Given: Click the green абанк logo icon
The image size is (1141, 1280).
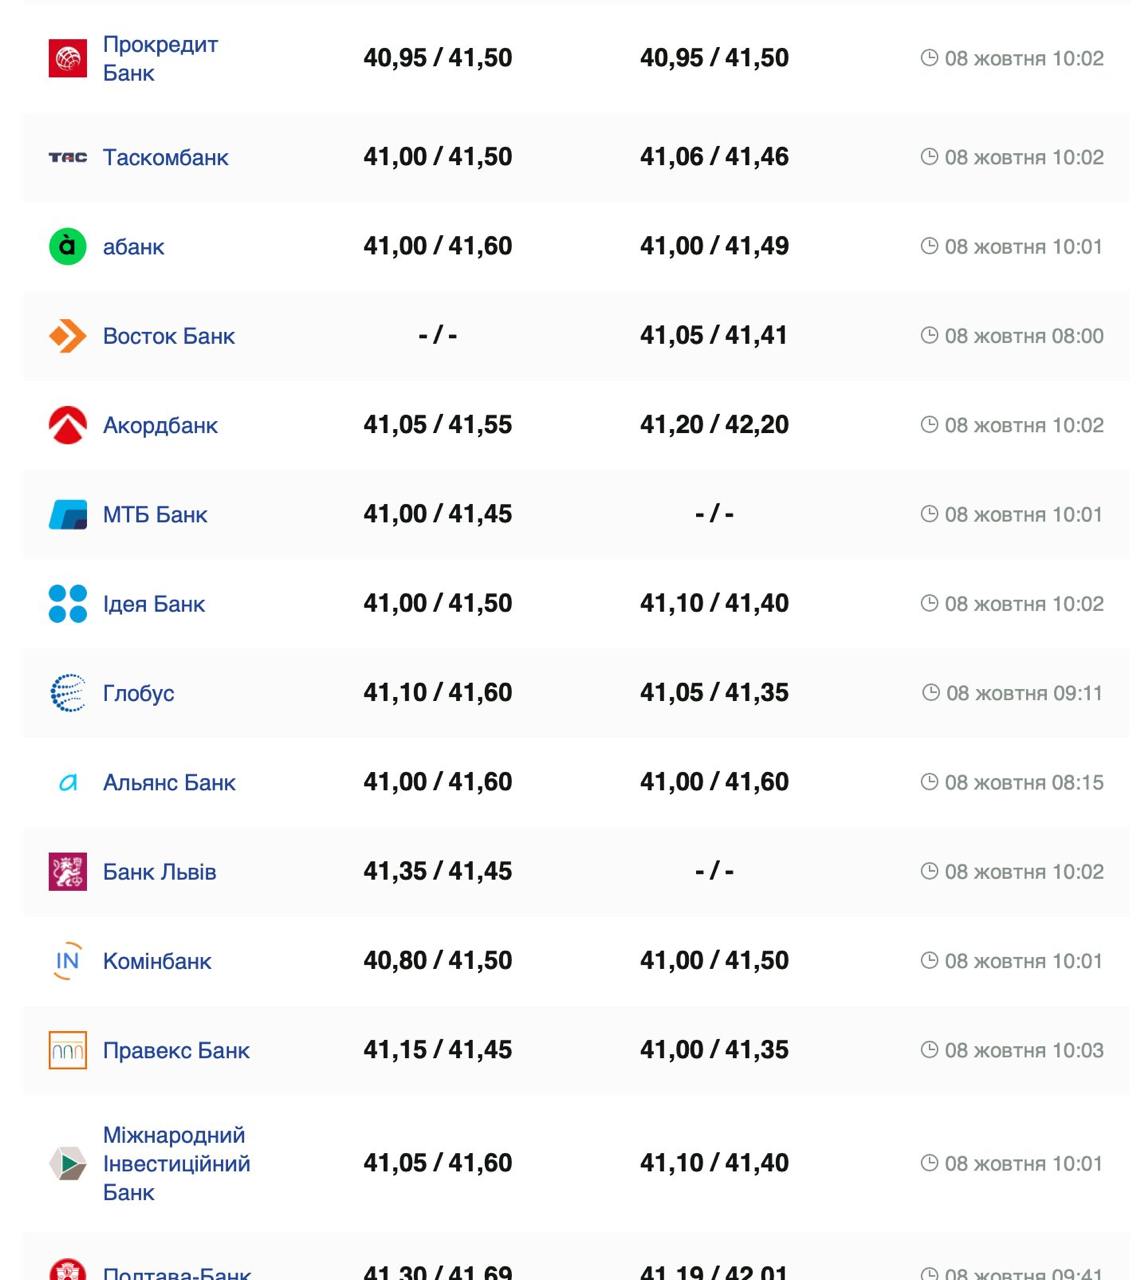Looking at the screenshot, I should tap(68, 247).
